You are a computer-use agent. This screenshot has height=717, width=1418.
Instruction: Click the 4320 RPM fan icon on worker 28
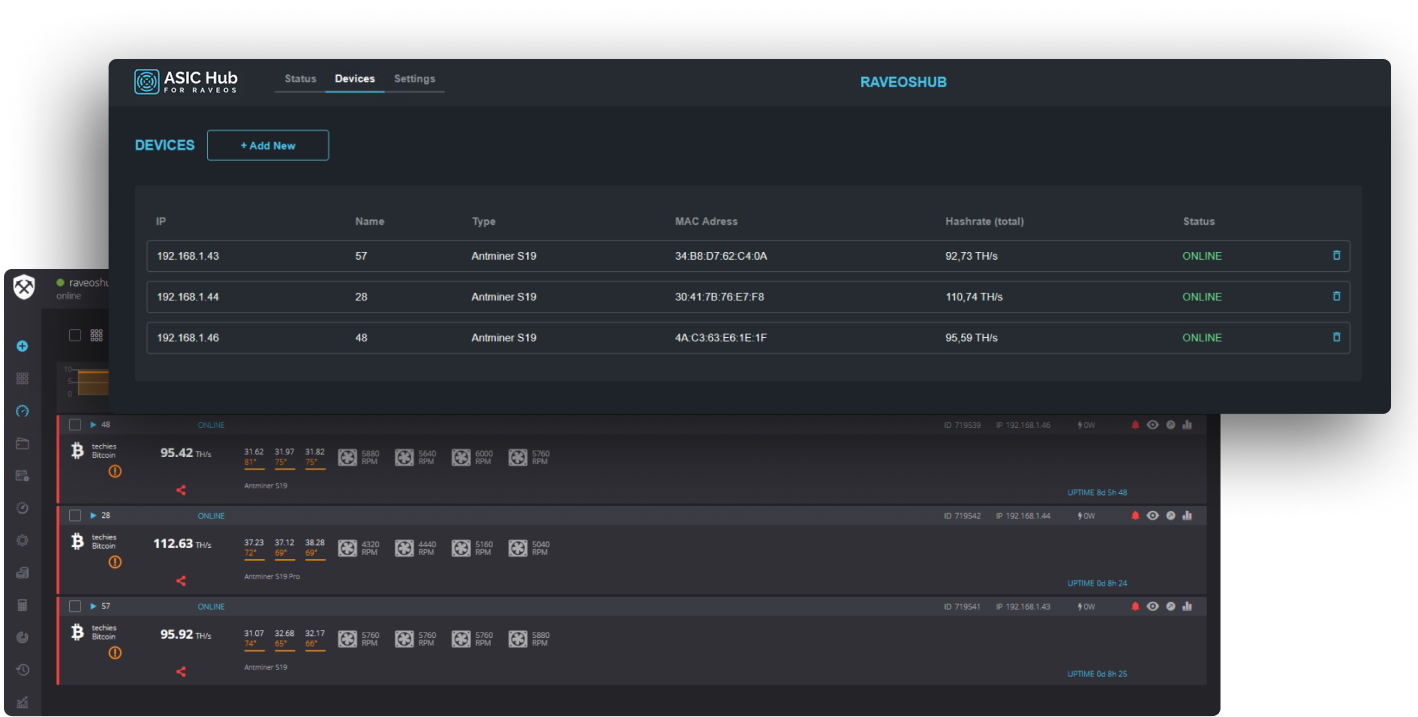tap(348, 548)
